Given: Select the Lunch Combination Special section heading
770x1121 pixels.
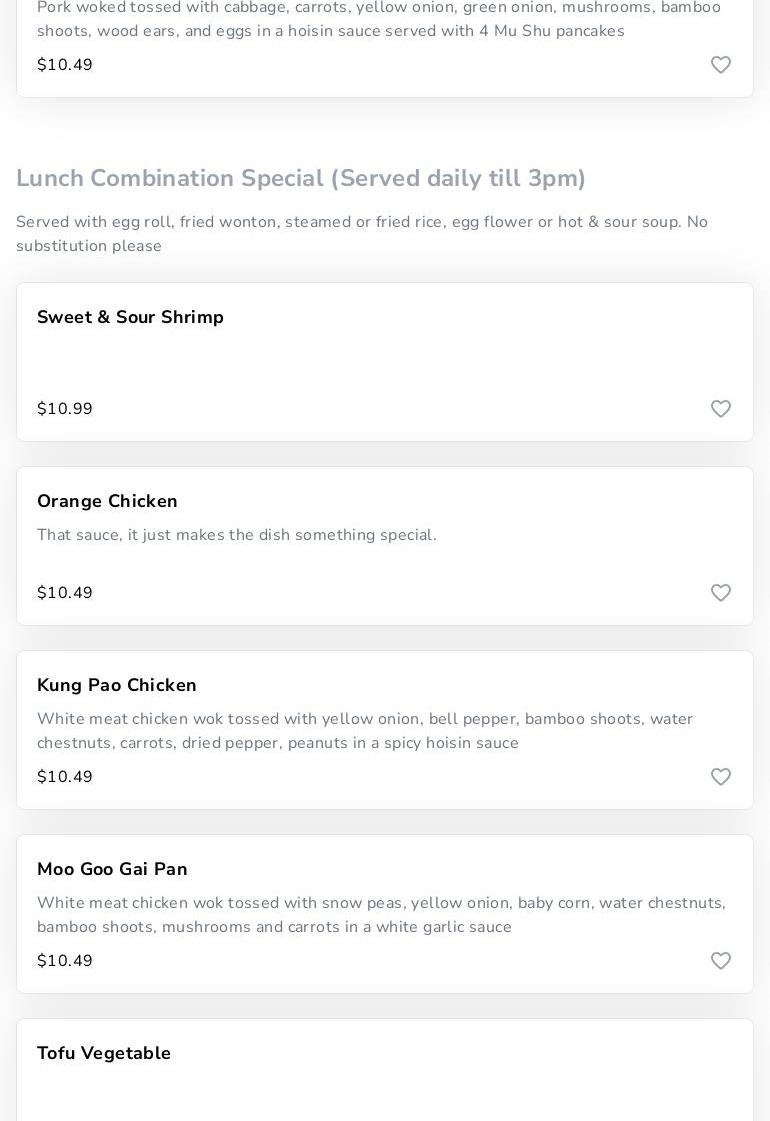Looking at the screenshot, I should click(301, 178).
